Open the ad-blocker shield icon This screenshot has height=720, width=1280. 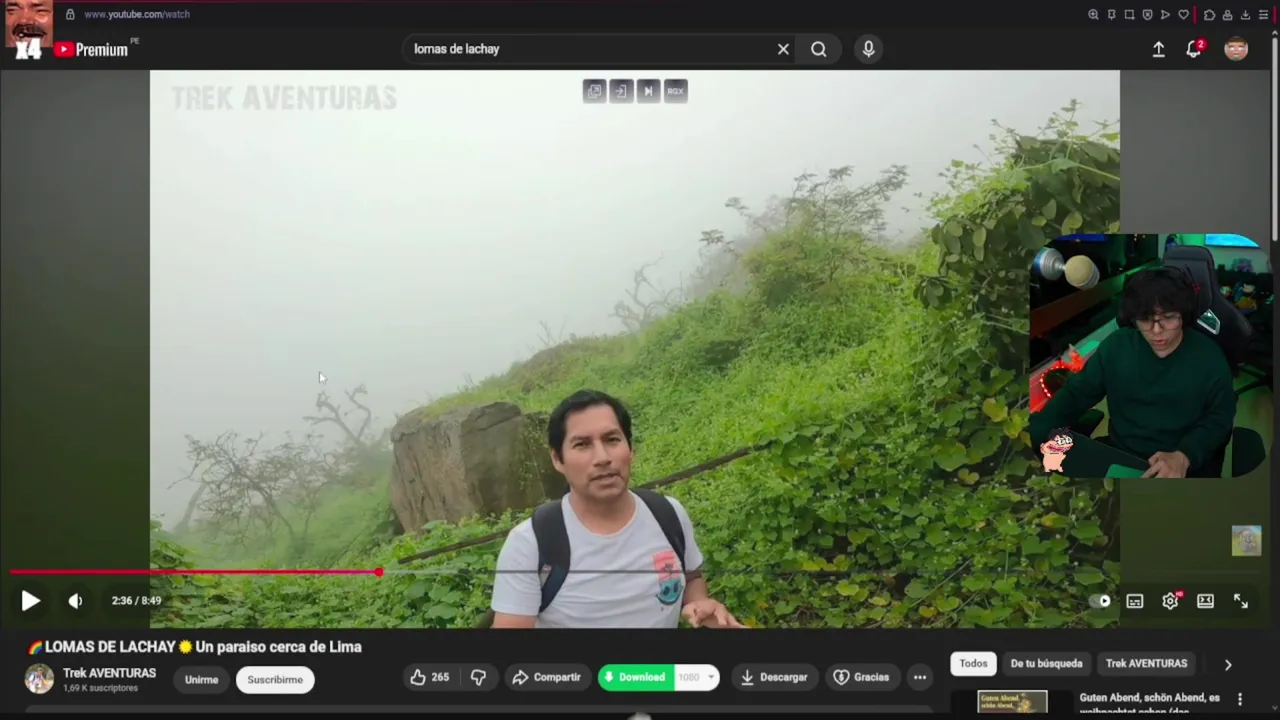click(x=1147, y=14)
